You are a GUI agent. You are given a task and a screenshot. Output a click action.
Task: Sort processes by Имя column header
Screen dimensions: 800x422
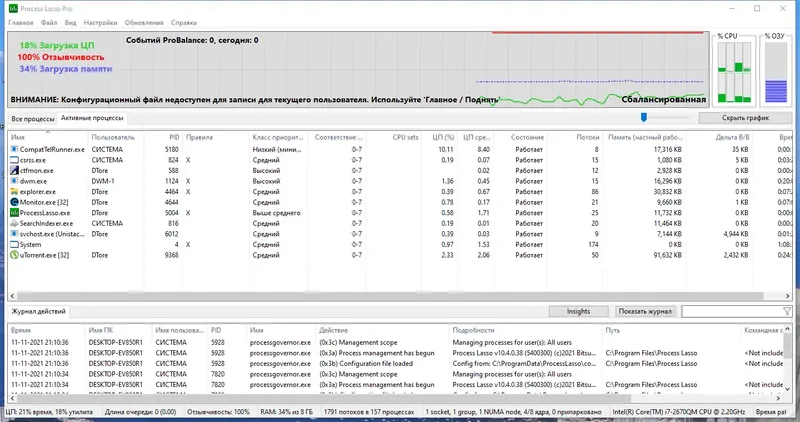click(x=47, y=137)
